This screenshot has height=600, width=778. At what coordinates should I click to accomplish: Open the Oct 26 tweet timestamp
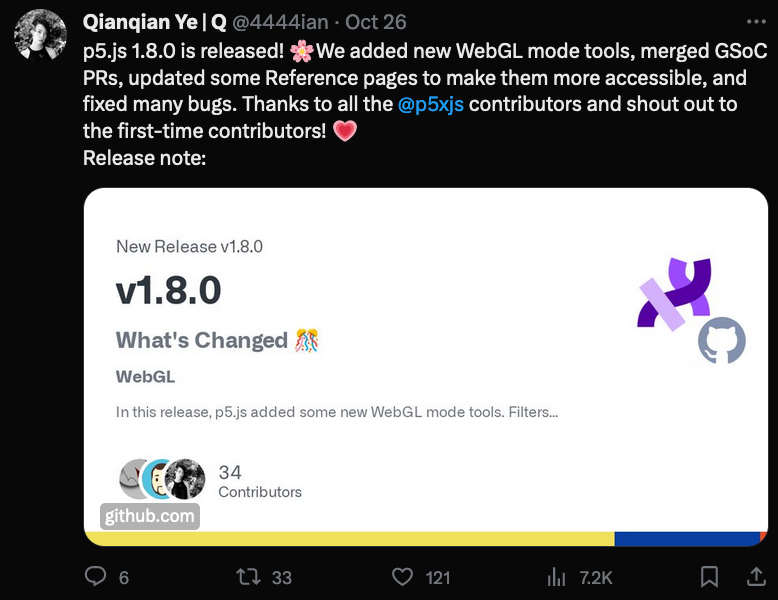point(376,22)
